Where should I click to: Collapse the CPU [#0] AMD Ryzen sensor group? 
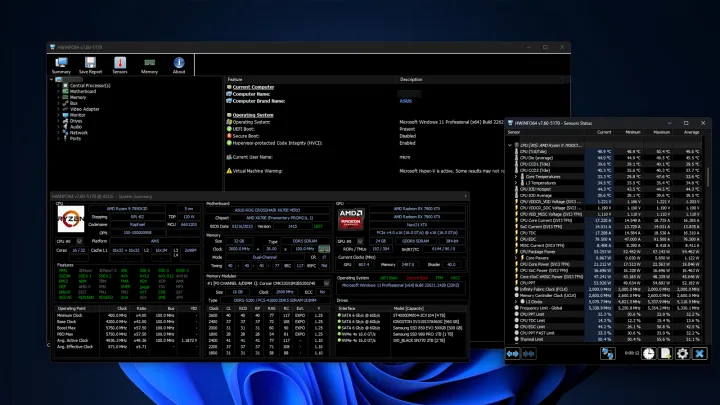click(510, 145)
